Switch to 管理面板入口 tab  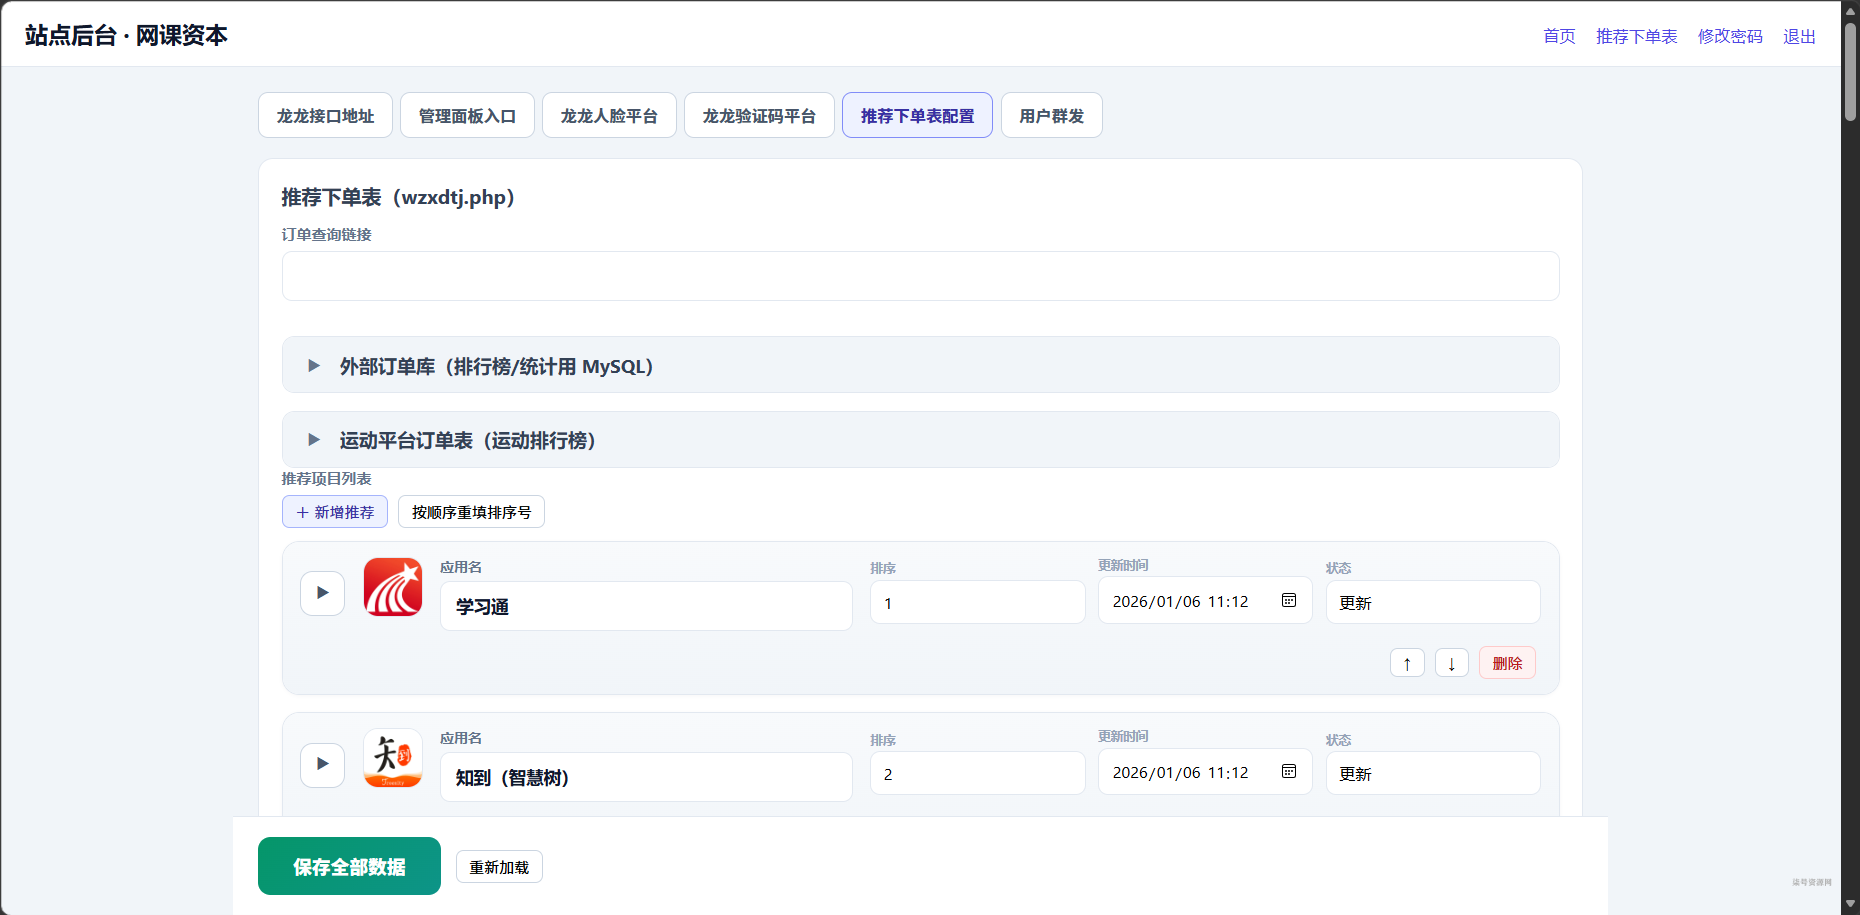467,115
